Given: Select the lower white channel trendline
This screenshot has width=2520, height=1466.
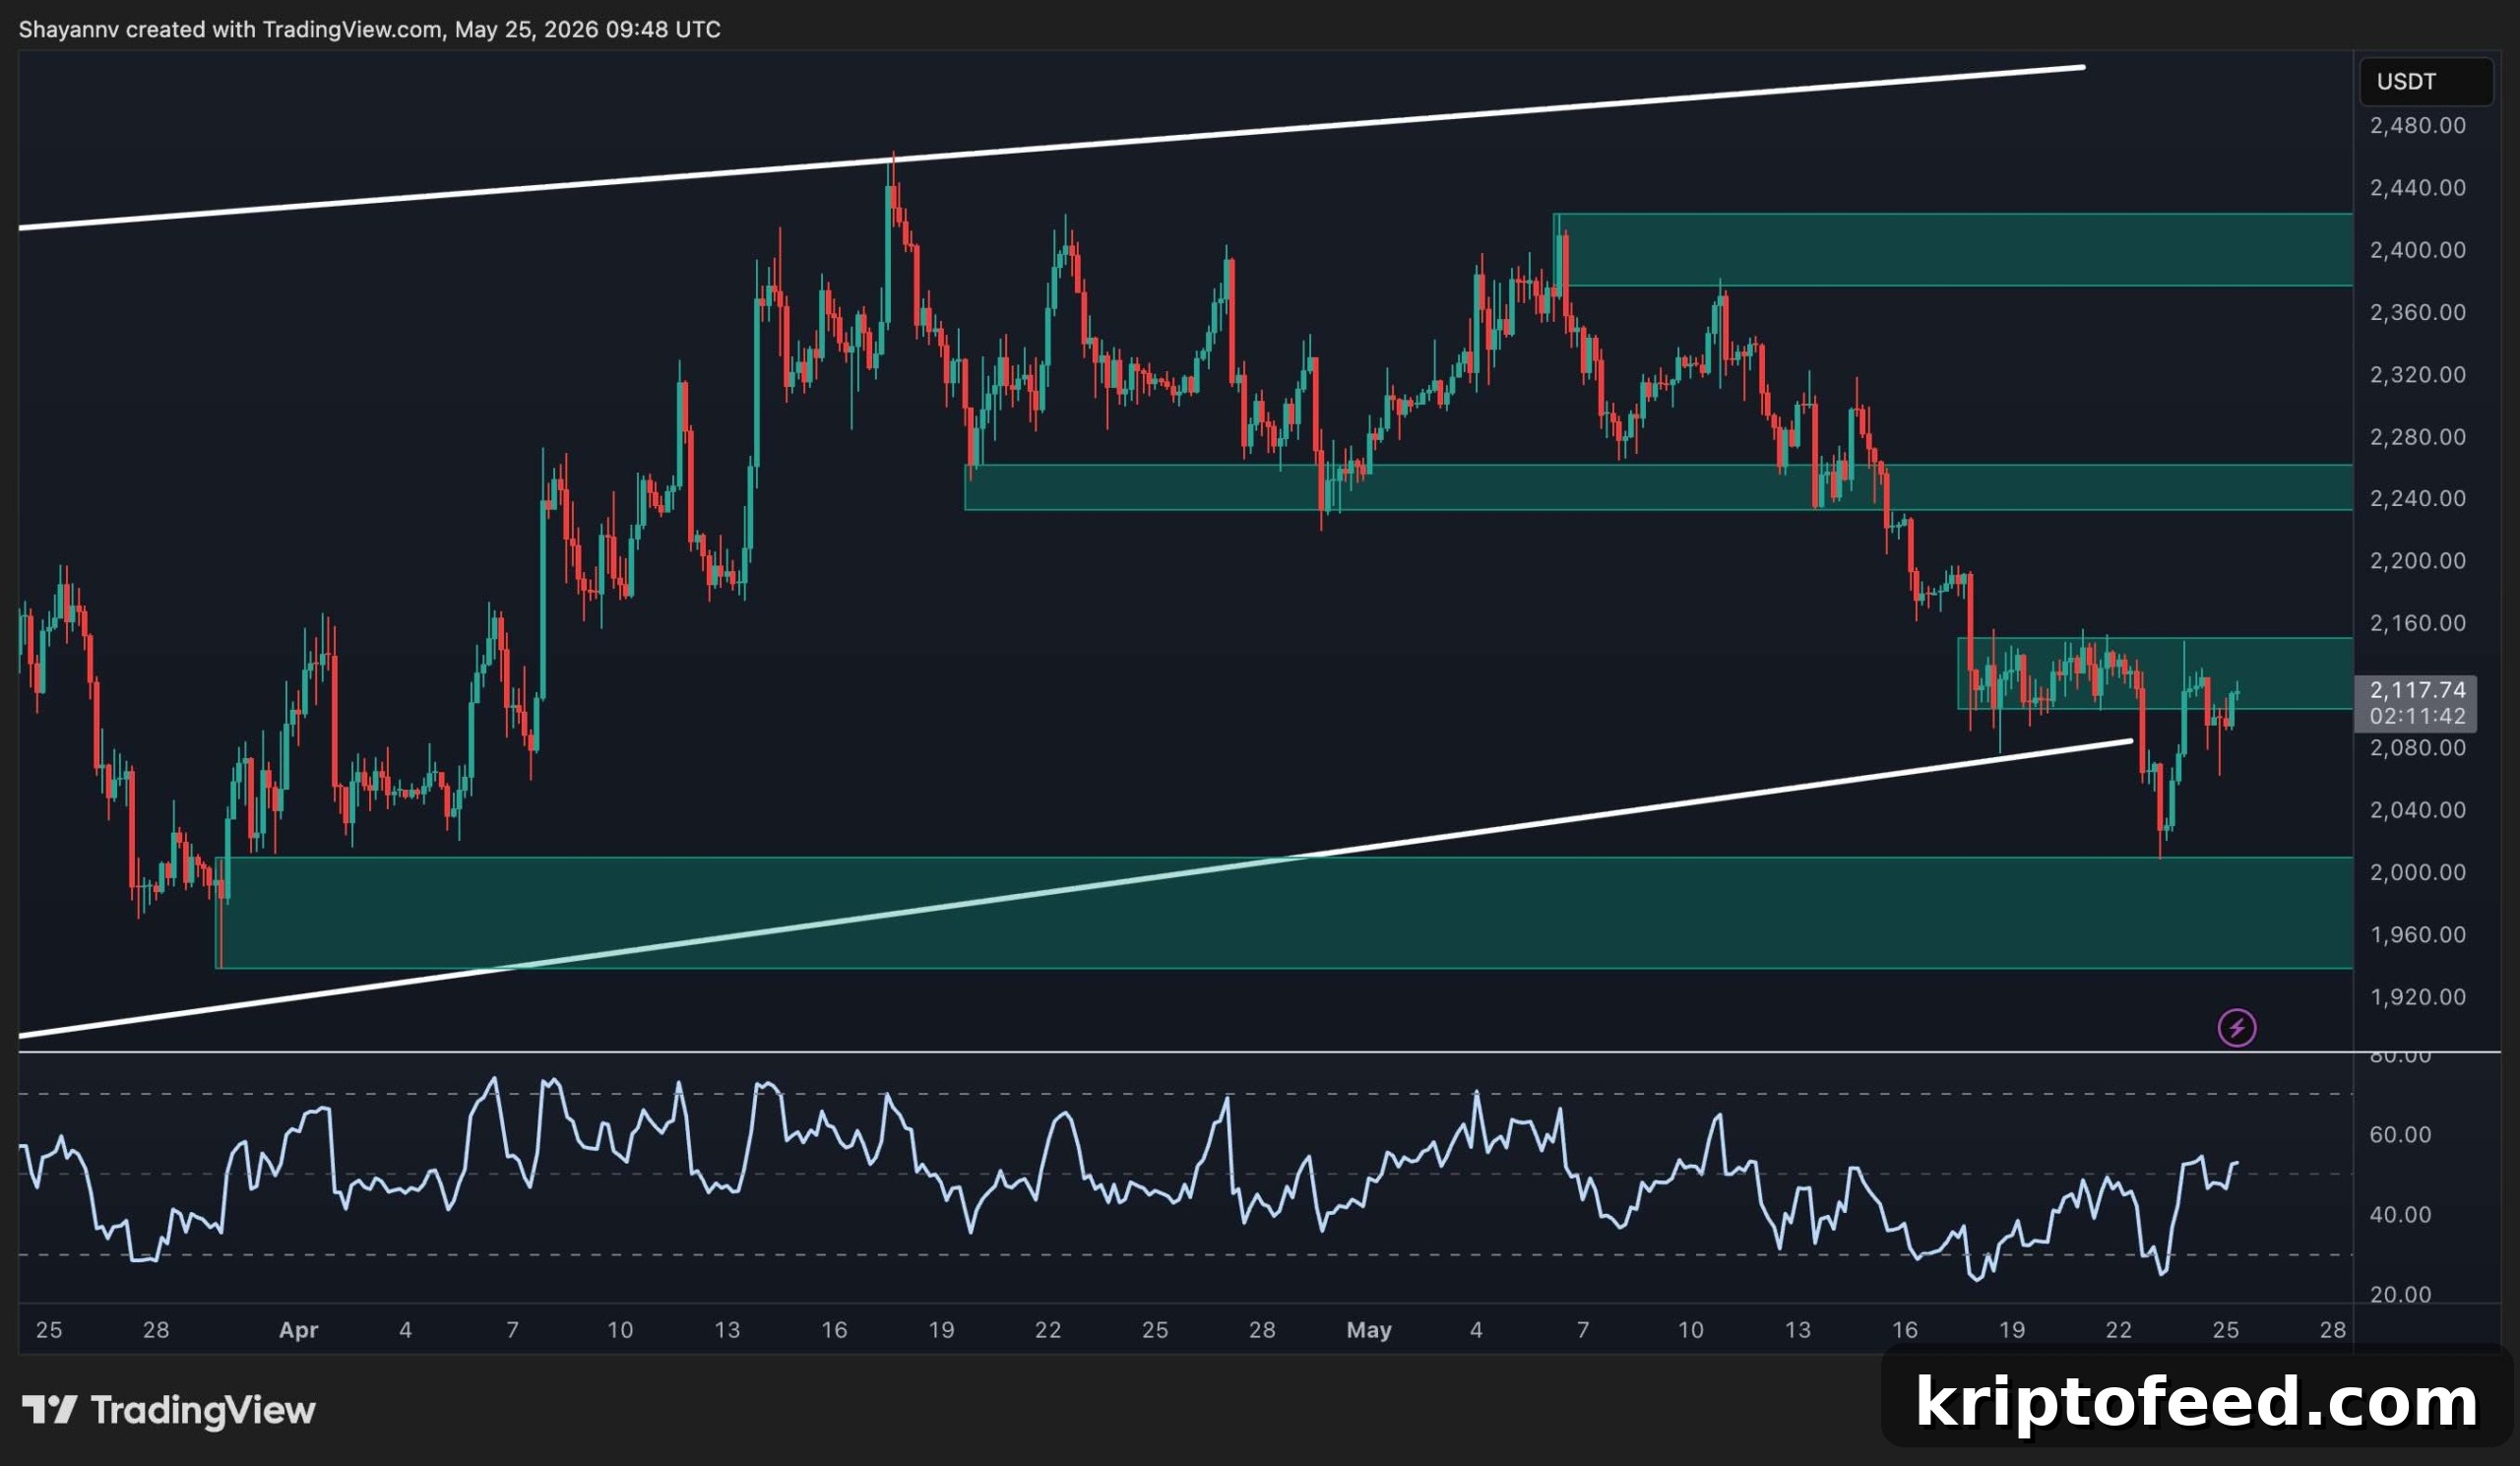Looking at the screenshot, I should click(1075, 889).
